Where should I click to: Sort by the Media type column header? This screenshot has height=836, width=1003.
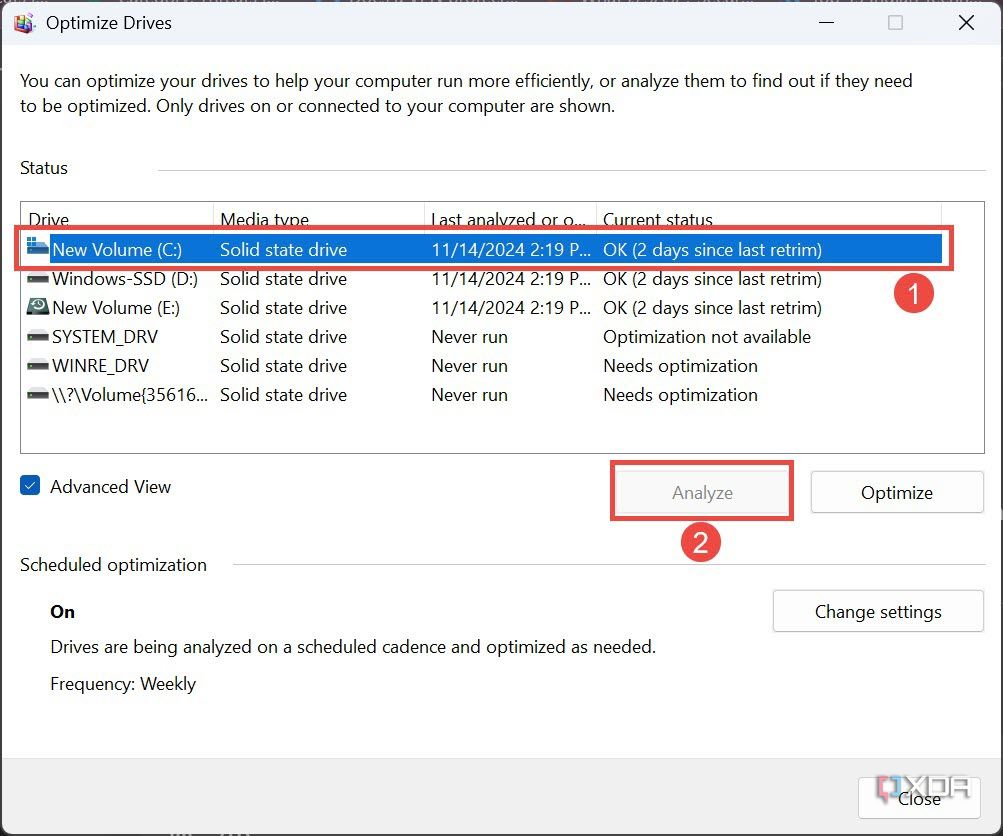click(x=318, y=219)
